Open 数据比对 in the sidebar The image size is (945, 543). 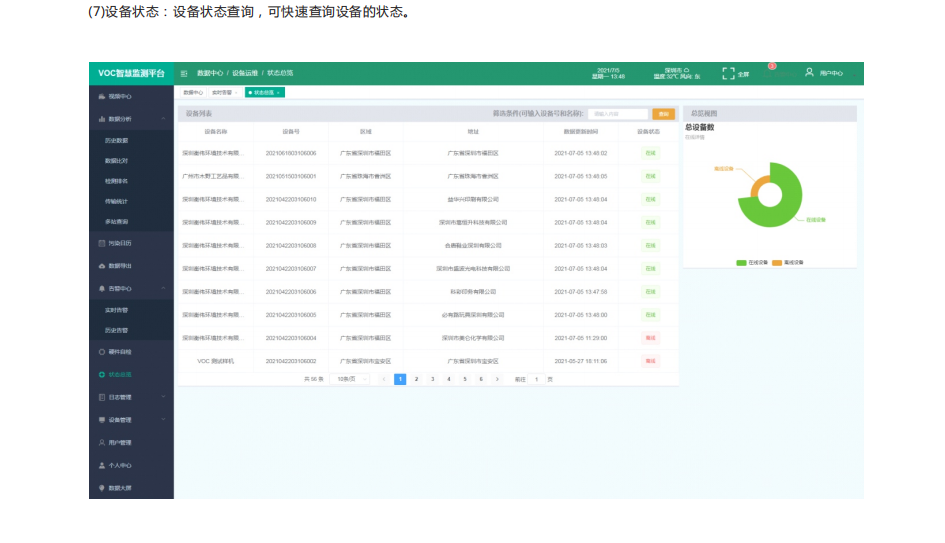(x=117, y=162)
